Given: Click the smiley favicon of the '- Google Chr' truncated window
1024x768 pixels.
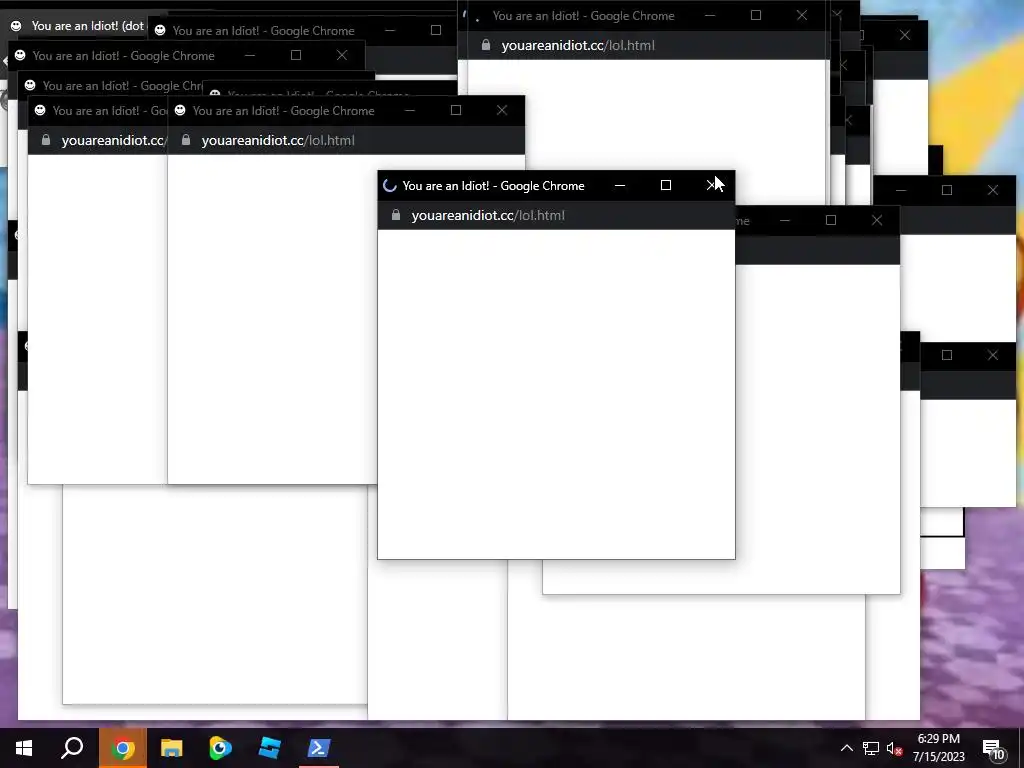Looking at the screenshot, I should click(30, 86).
